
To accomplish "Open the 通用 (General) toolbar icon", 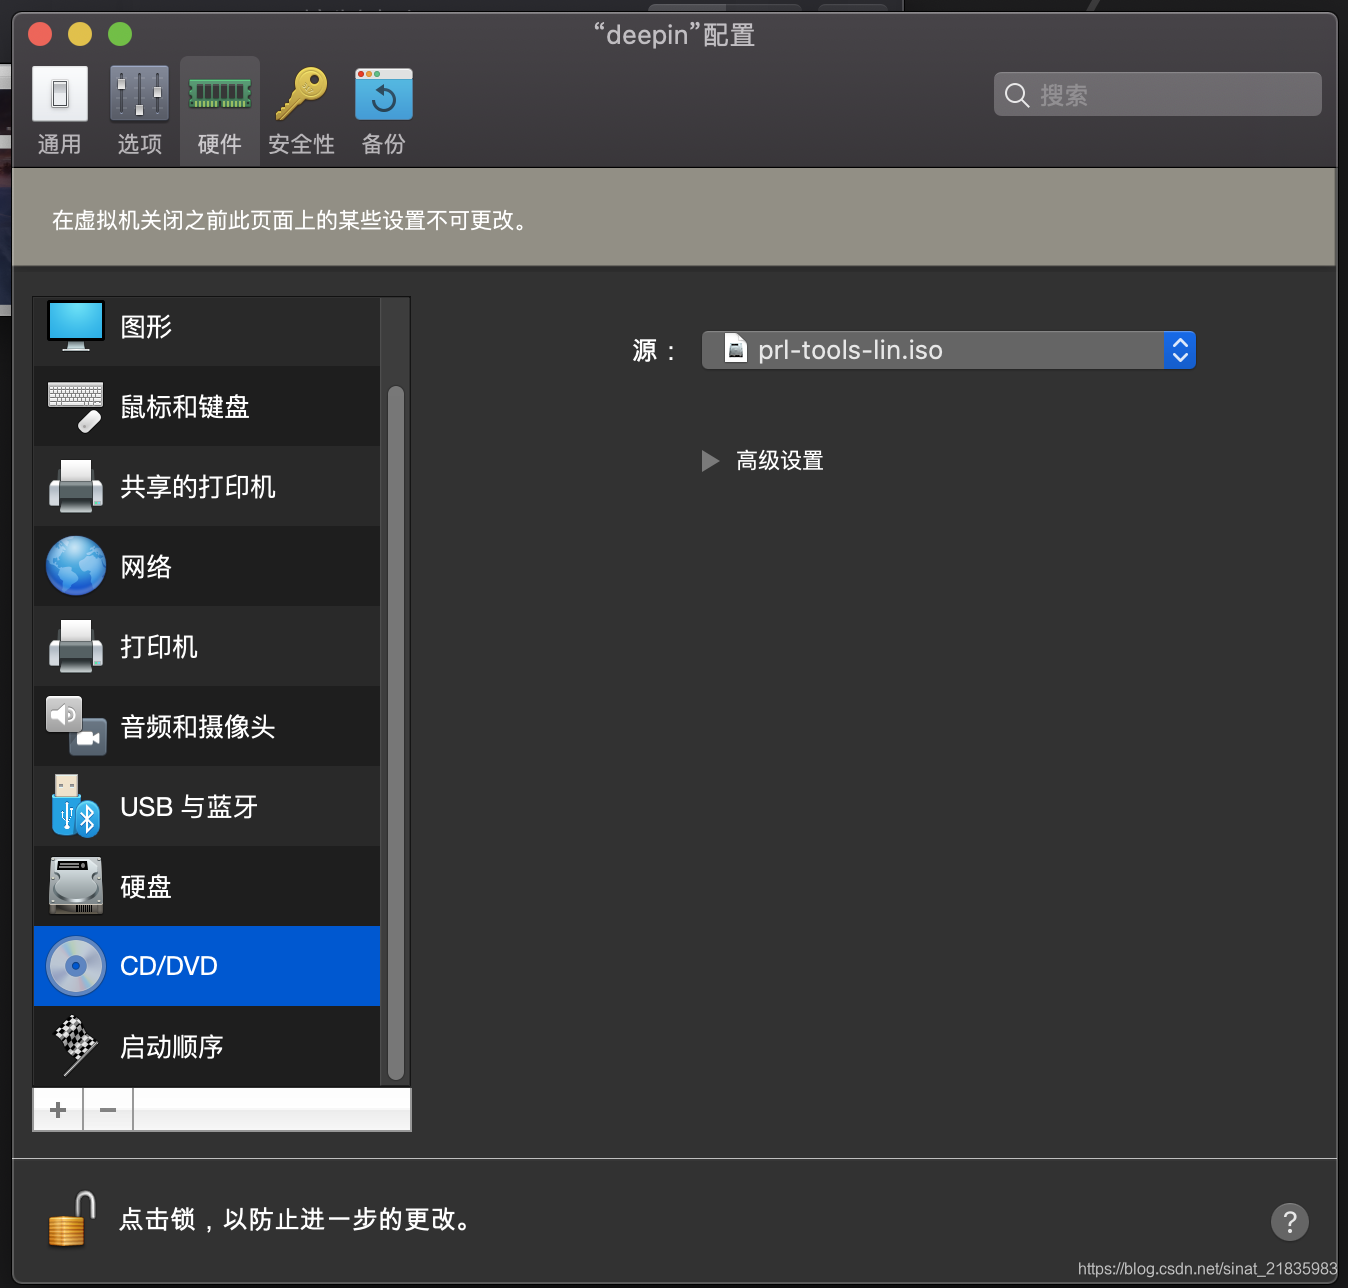I will (60, 94).
